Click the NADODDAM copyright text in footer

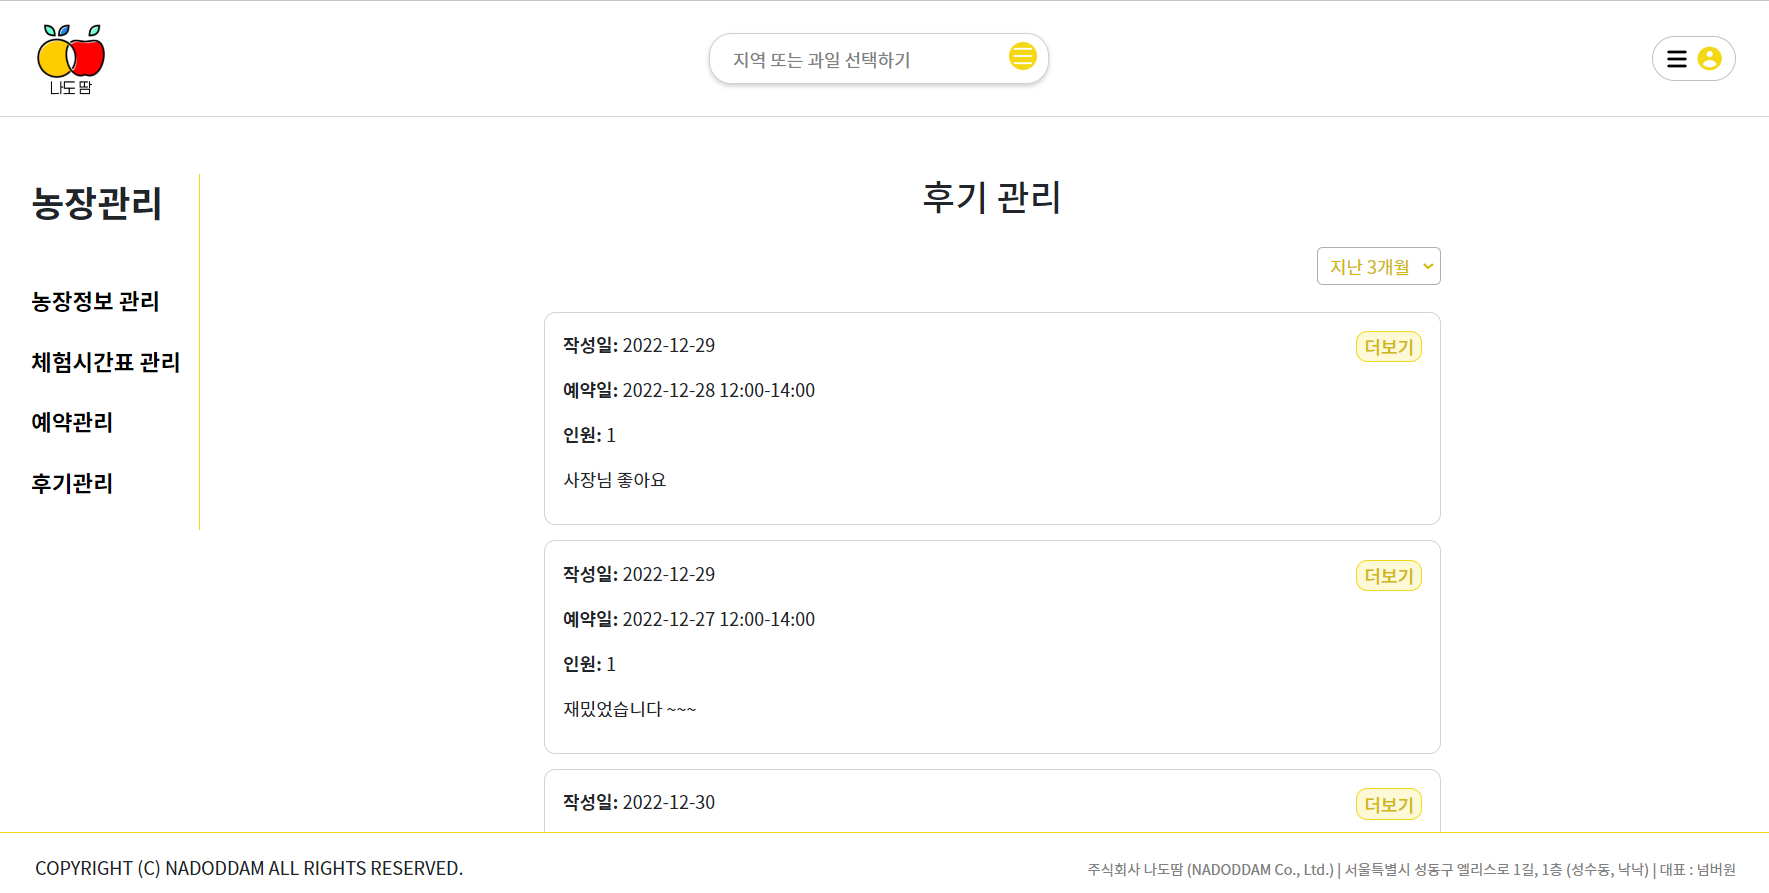(249, 868)
